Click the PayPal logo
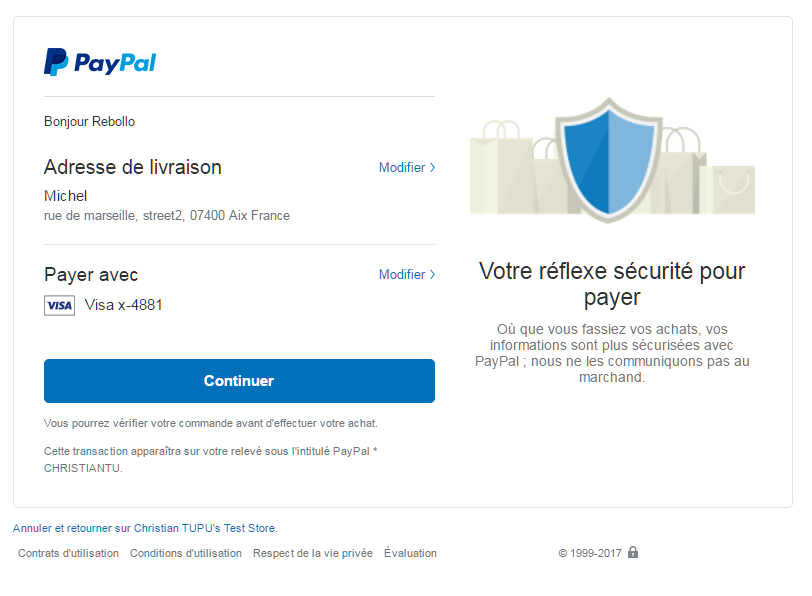 tap(100, 62)
